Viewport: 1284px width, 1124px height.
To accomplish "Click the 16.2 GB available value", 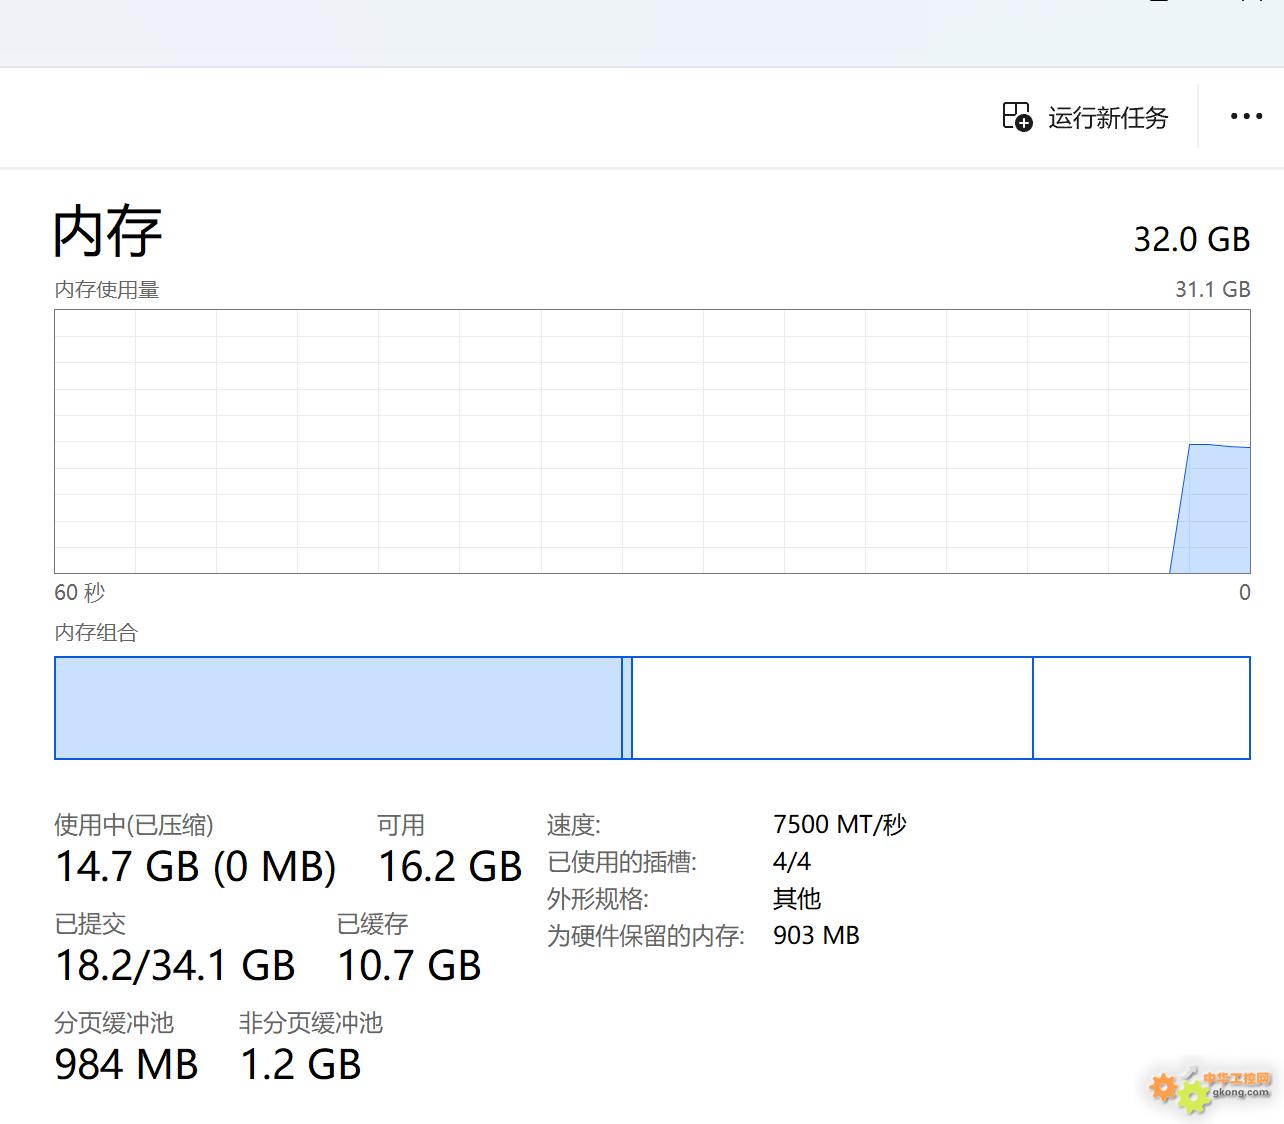I will click(x=450, y=867).
